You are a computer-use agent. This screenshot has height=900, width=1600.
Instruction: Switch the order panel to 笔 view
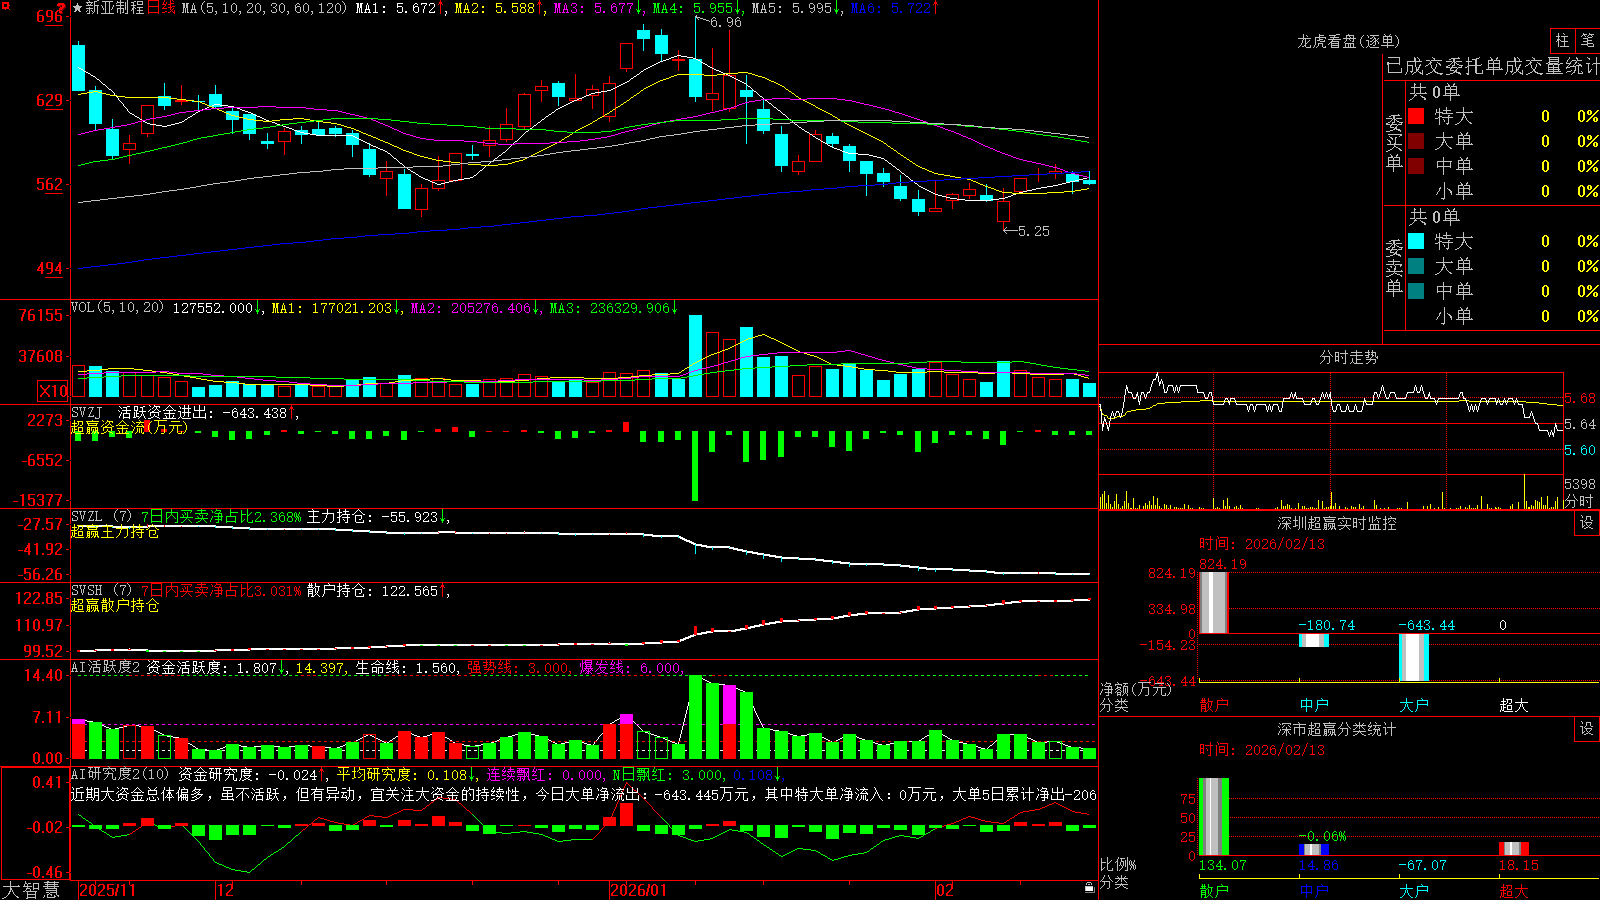1587,40
